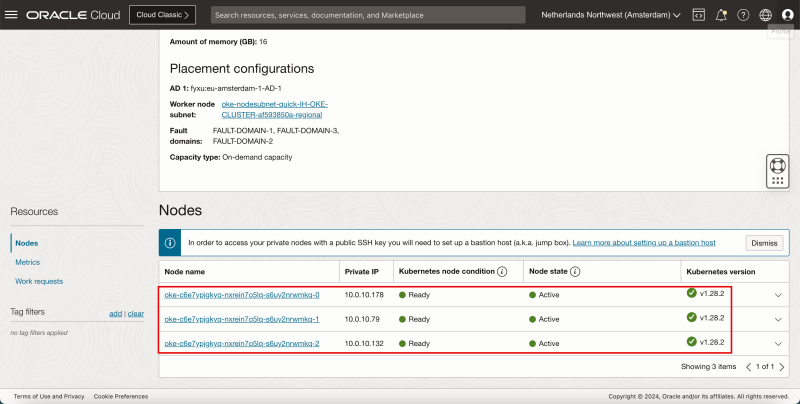800x404 pixels.
Task: Dismiss the bastion host info banner
Action: [x=764, y=243]
